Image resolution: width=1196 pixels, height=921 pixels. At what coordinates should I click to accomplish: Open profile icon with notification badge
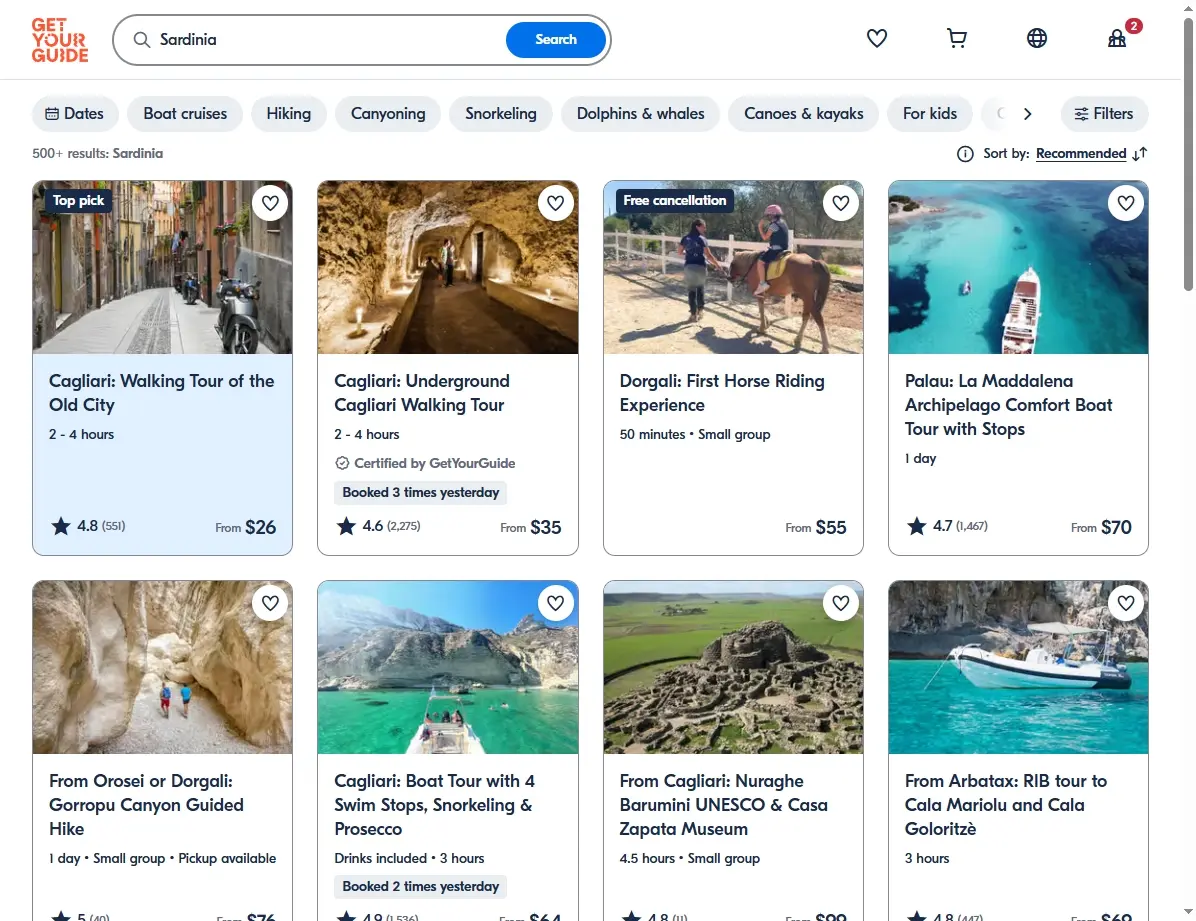coord(1118,37)
